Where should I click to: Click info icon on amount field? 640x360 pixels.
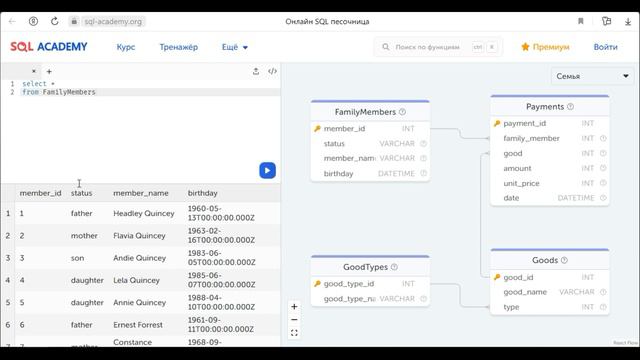tap(603, 168)
